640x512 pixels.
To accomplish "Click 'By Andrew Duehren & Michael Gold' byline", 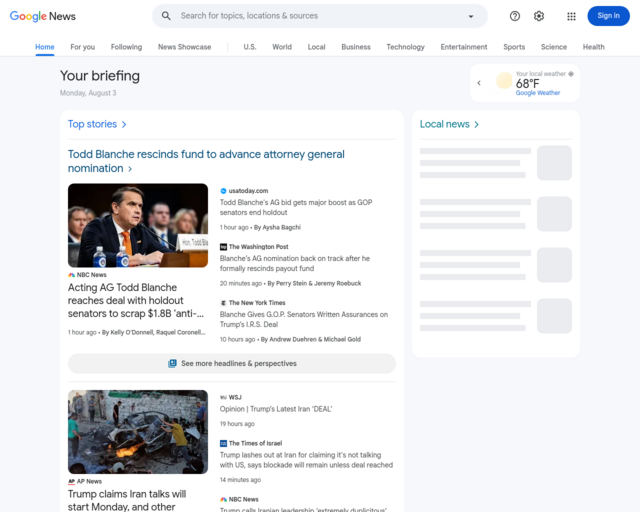I will click(x=311, y=339).
